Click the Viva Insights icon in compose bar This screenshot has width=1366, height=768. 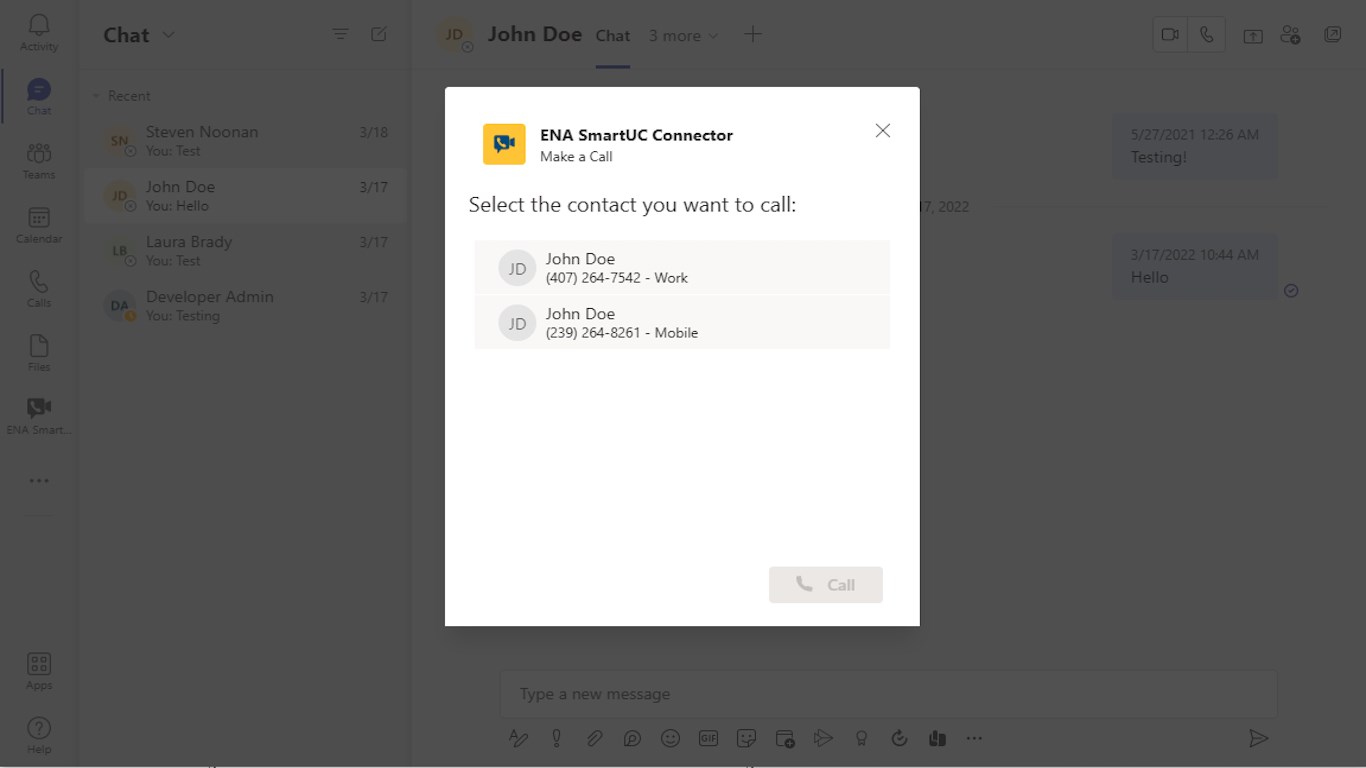click(937, 738)
